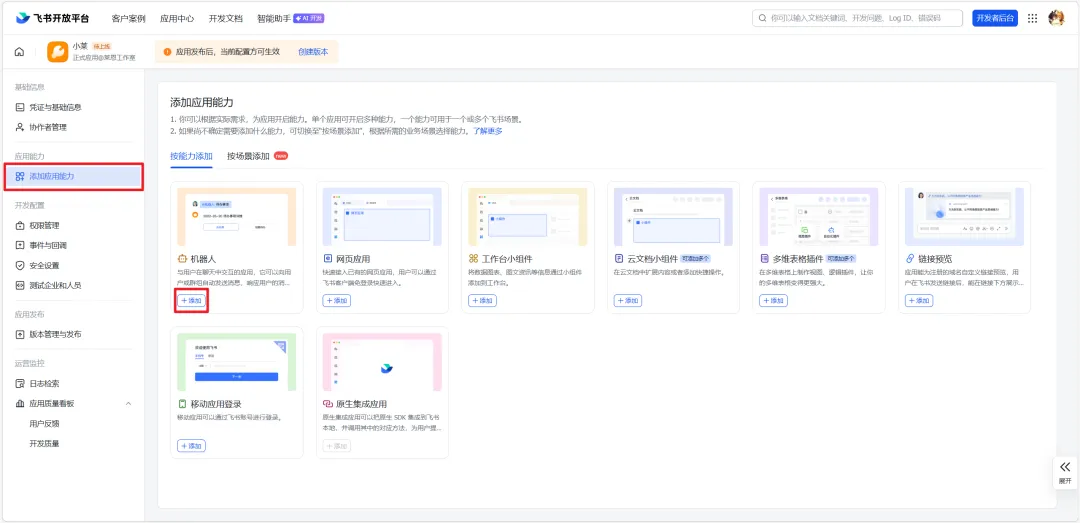Switch to 按能力添加 tab

191,156
